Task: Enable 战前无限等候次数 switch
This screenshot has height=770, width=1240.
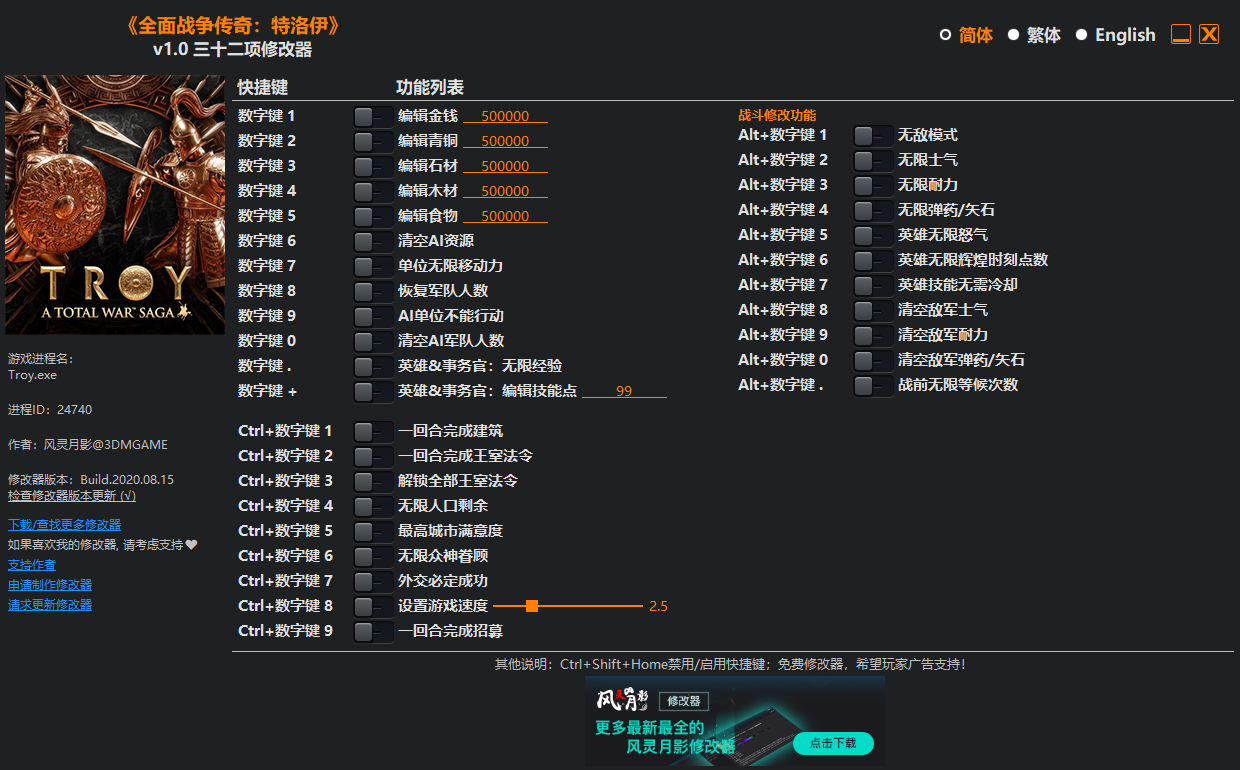Action: (x=873, y=384)
